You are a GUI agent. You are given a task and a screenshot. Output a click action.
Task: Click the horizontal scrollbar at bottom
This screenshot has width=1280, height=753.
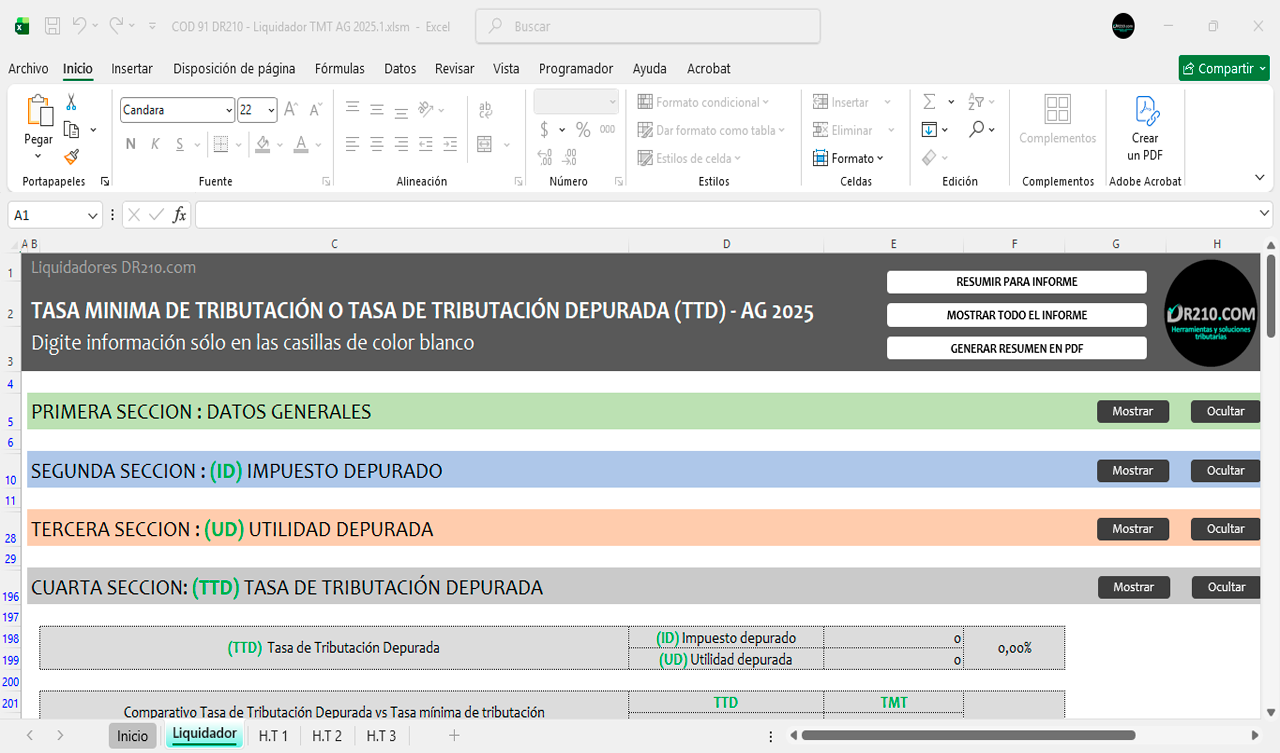point(967,736)
